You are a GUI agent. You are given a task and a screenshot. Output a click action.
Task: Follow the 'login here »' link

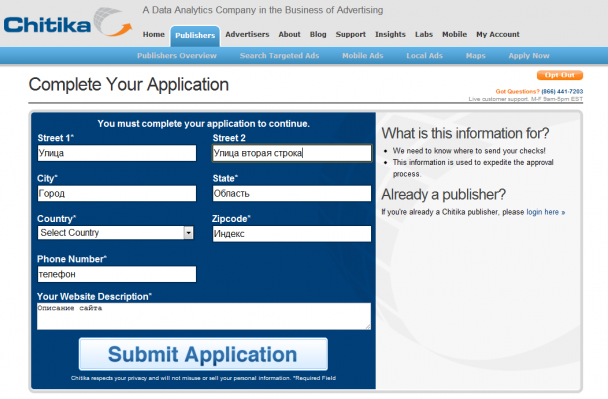(x=546, y=212)
